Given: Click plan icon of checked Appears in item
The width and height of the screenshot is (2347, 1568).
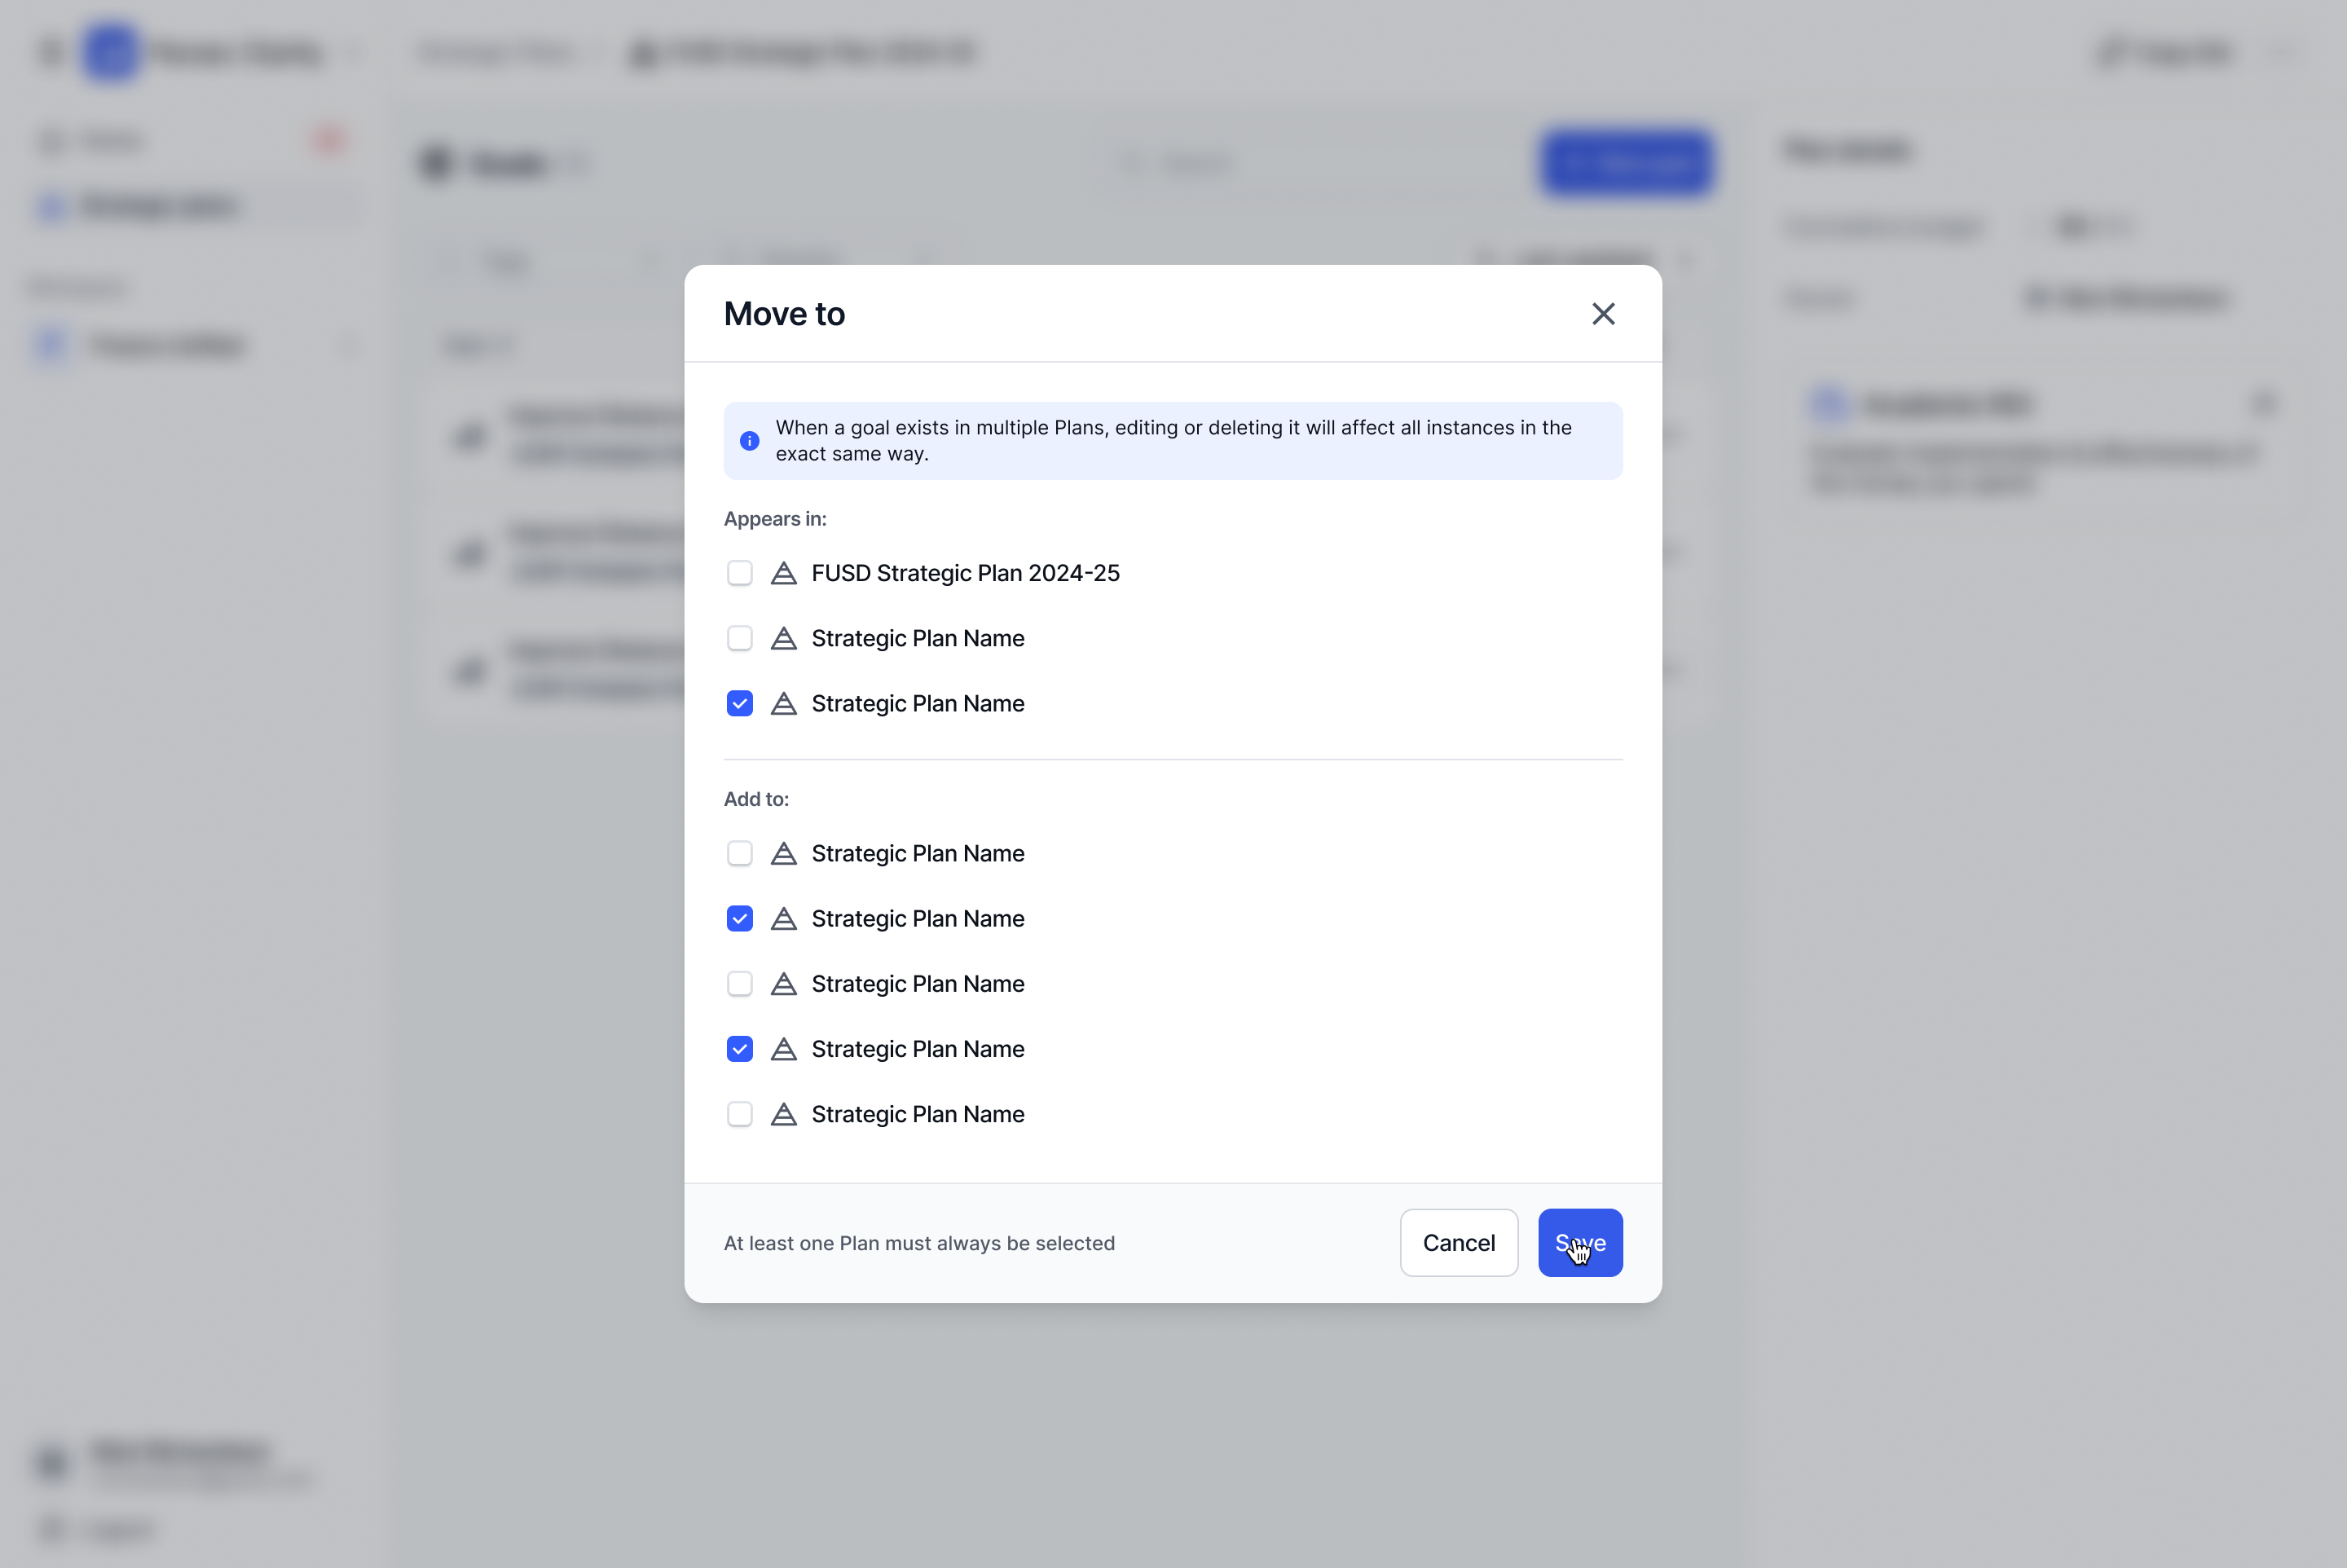Looking at the screenshot, I should pyautogui.click(x=784, y=704).
